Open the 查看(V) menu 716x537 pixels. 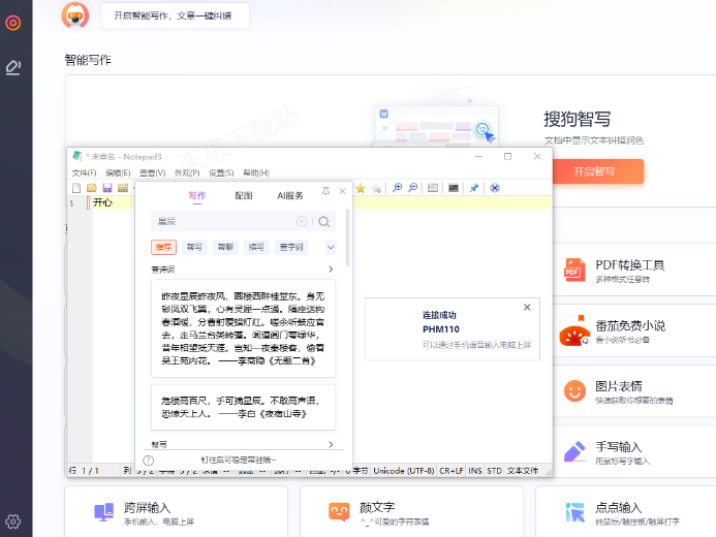click(x=153, y=173)
